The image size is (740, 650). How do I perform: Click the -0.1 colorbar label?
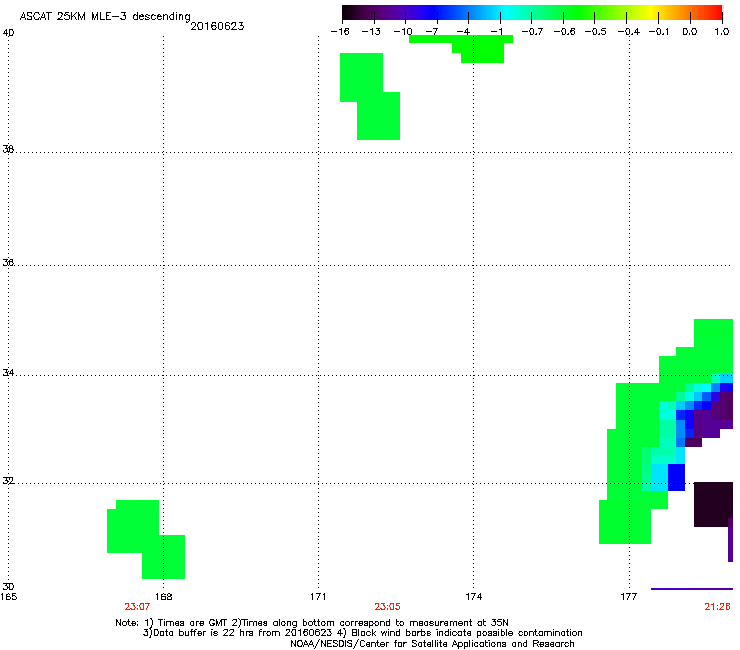pos(659,32)
